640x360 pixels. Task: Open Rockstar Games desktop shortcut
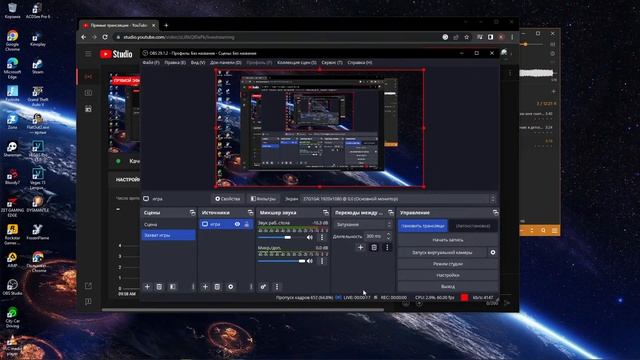click(12, 234)
